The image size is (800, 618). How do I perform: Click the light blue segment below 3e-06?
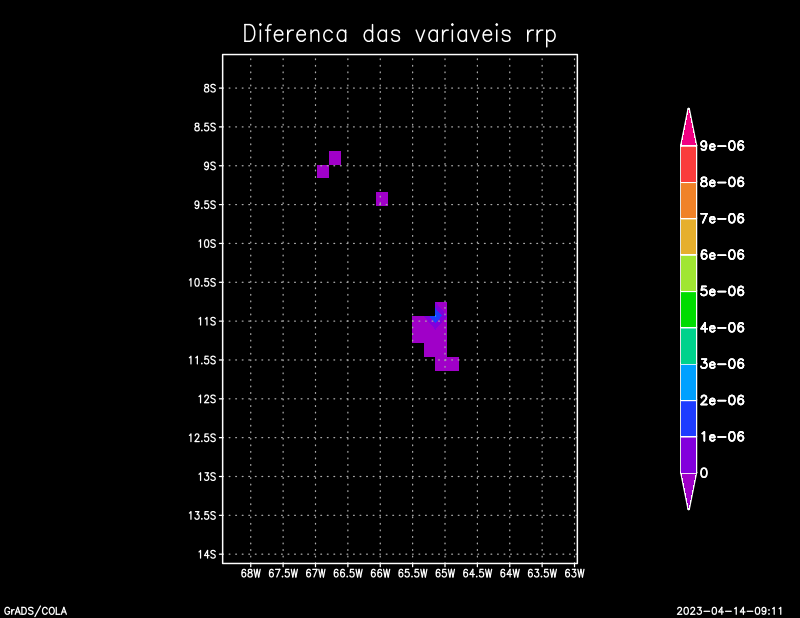pos(688,381)
